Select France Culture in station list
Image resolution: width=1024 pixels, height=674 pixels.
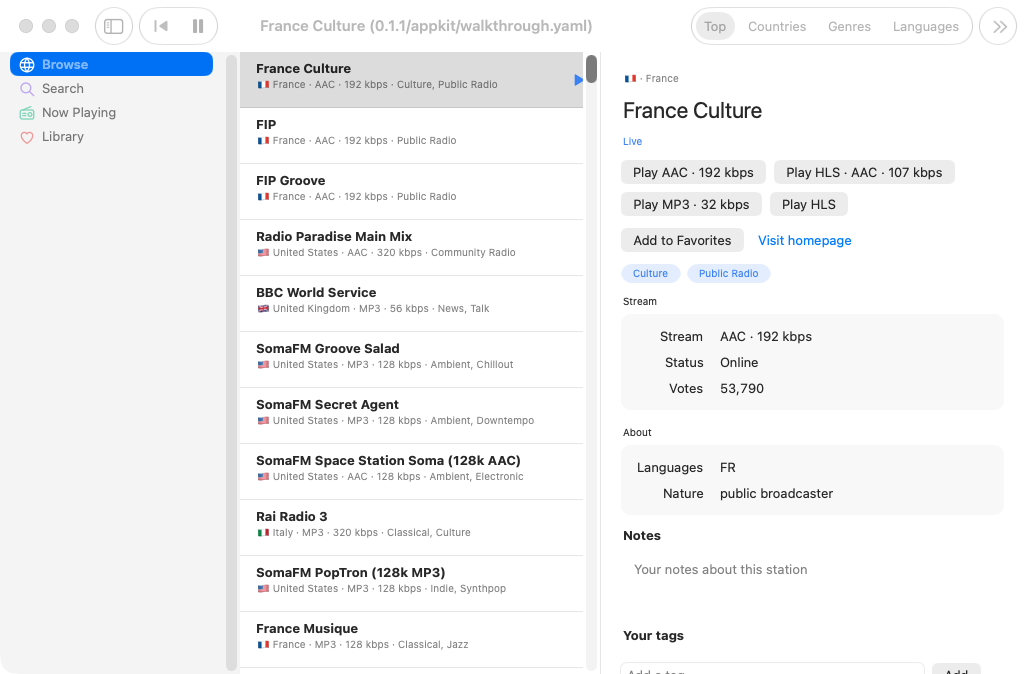[411, 80]
